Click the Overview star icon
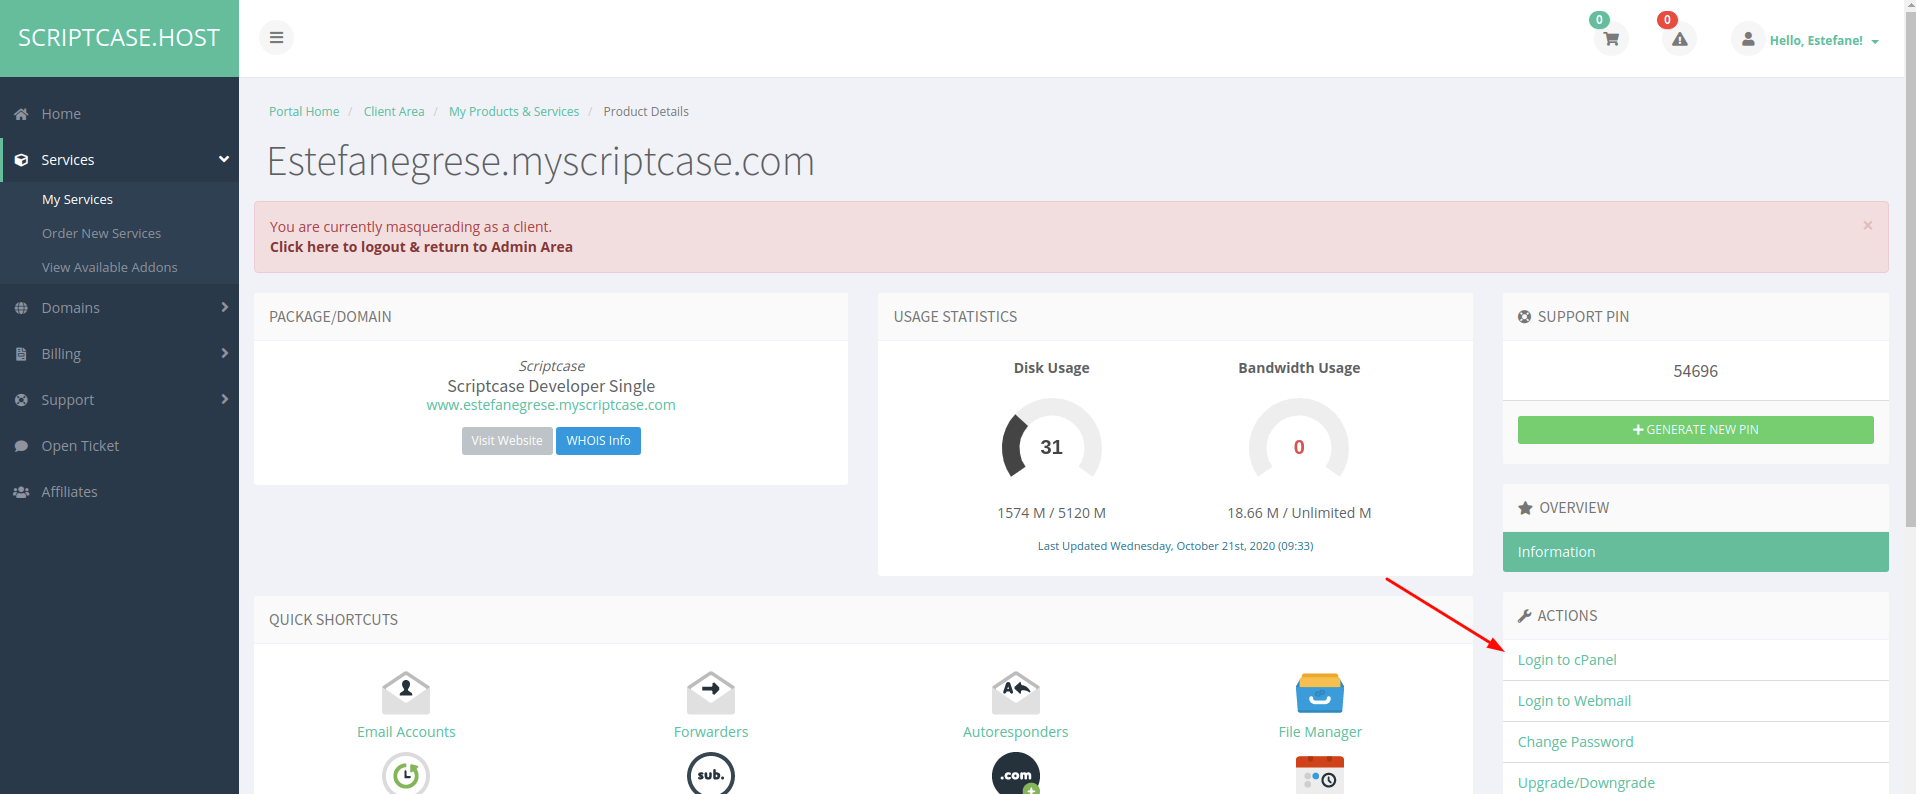Screen dimensions: 1916x794 (x=1525, y=508)
